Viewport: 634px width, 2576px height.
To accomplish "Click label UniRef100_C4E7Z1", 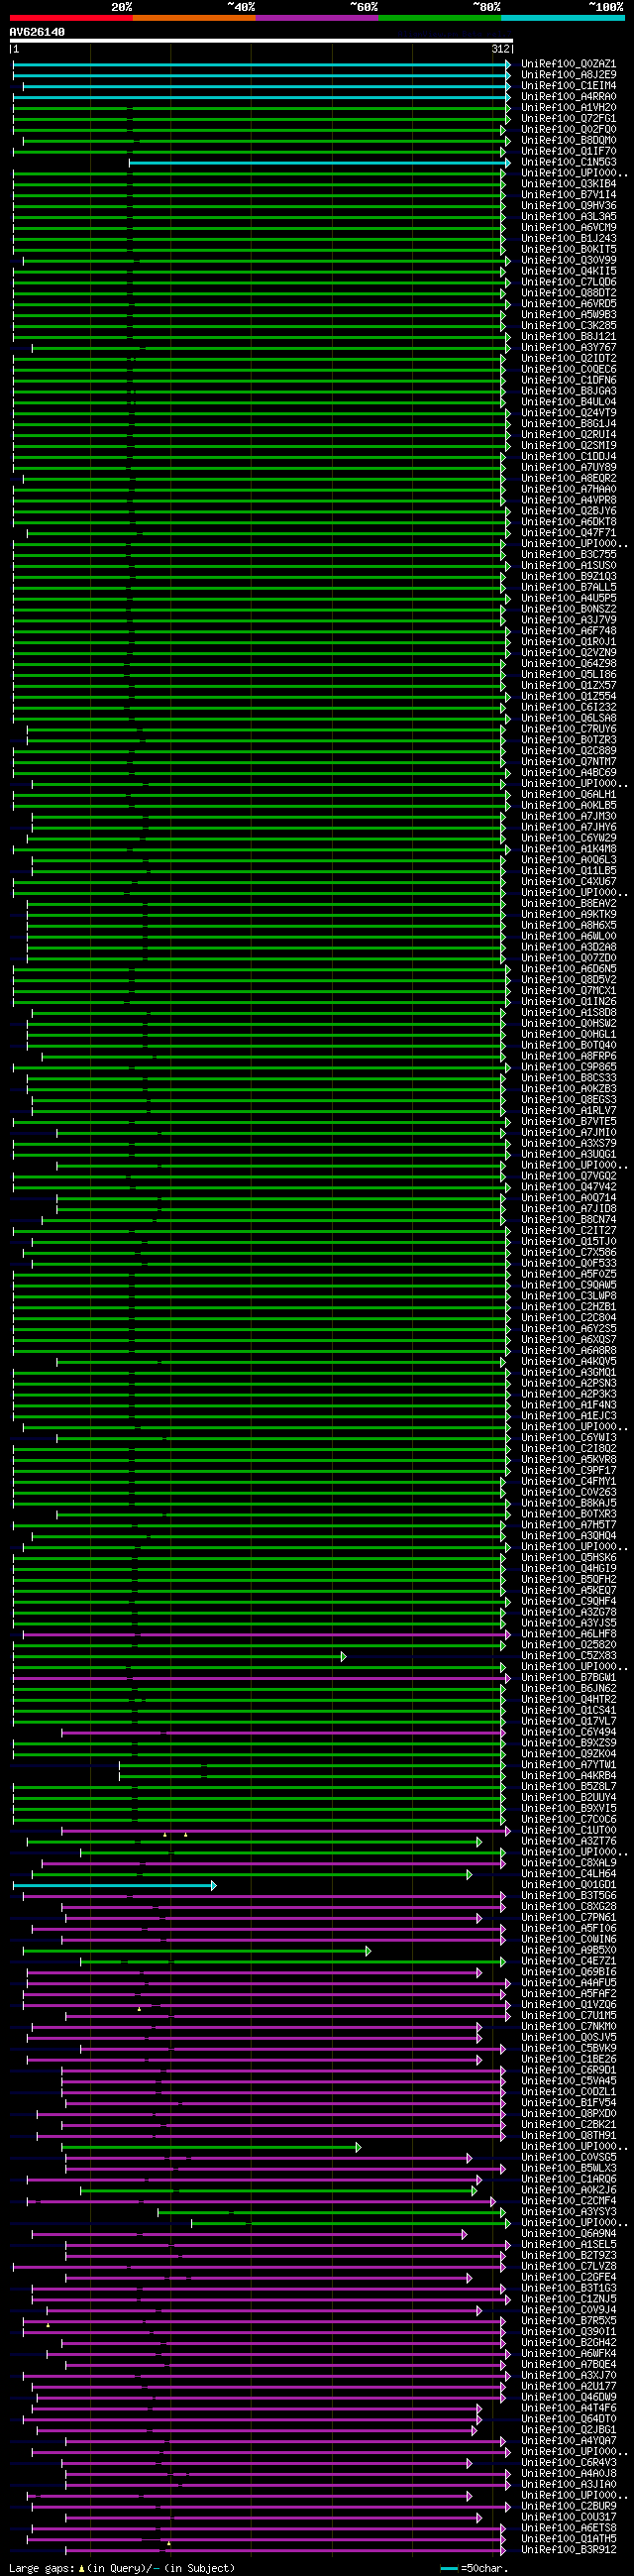I will point(568,1961).
